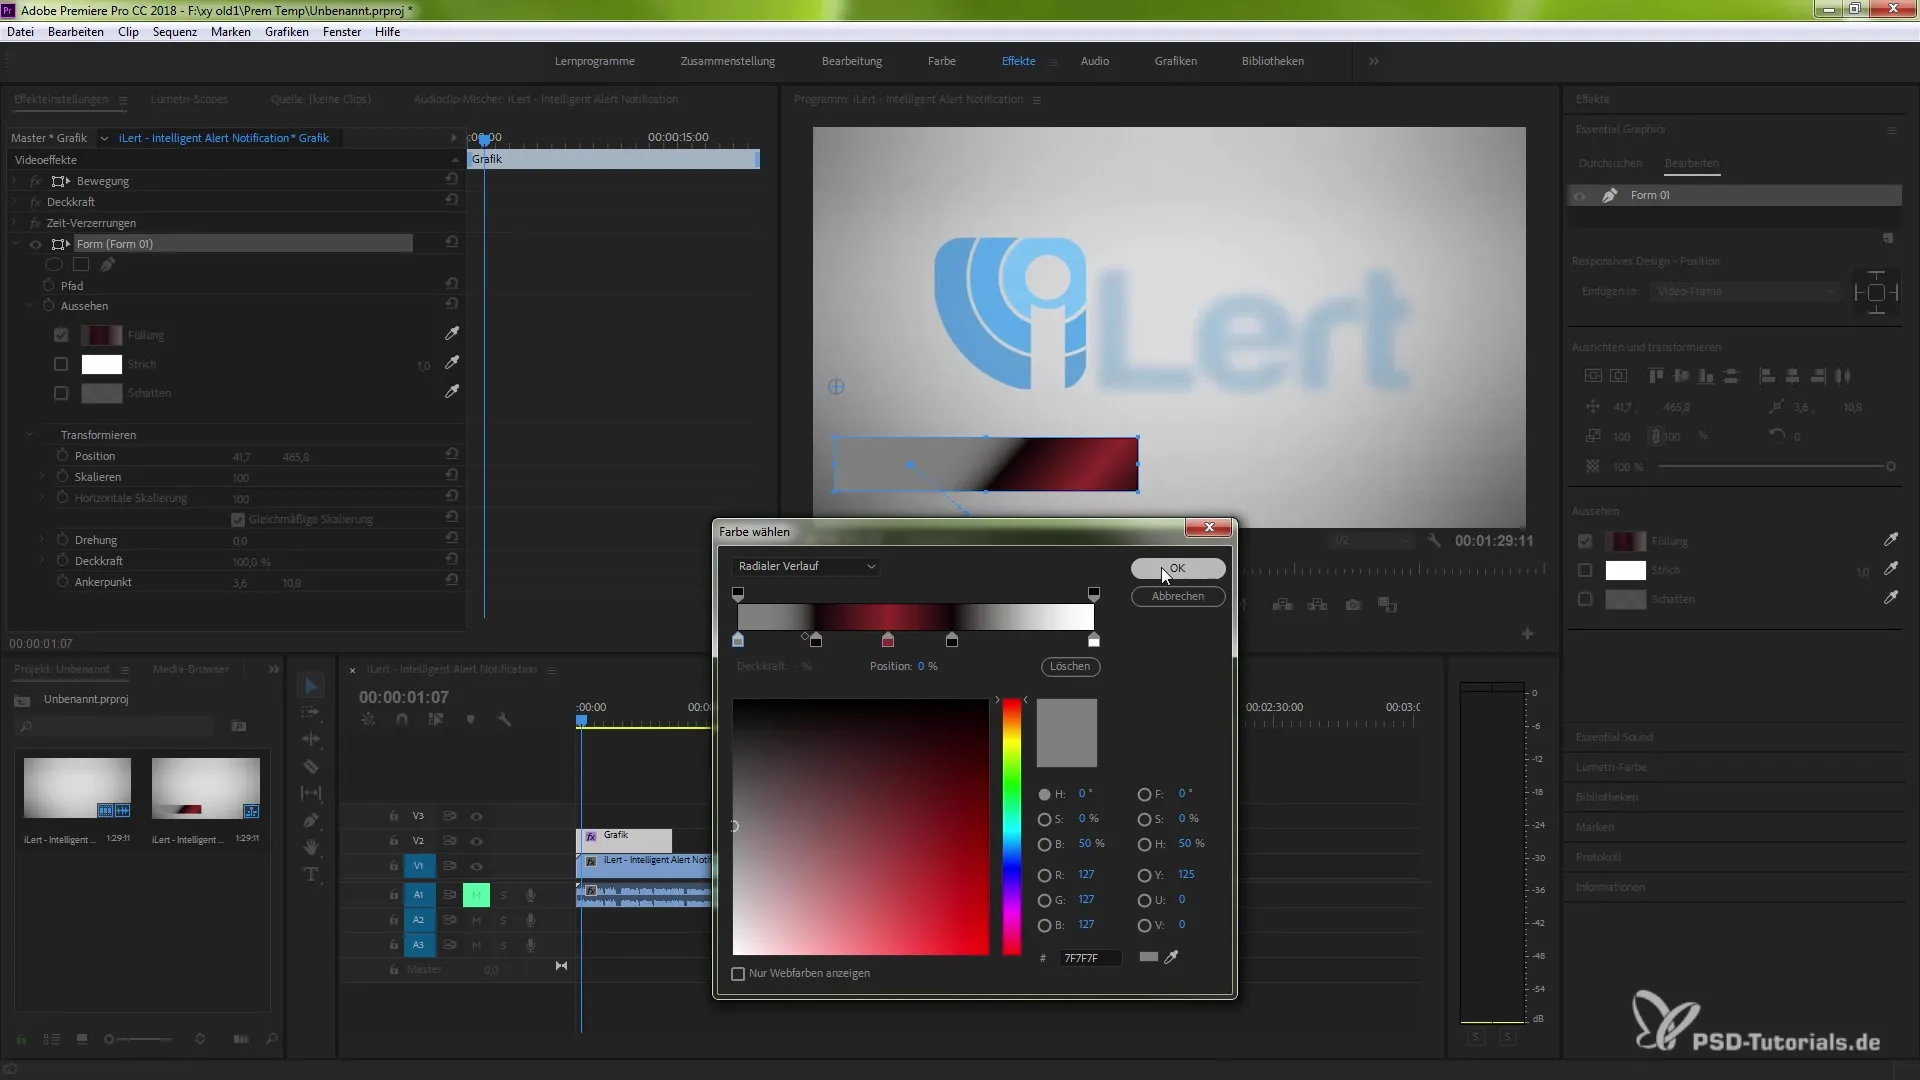The image size is (1920, 1080).
Task: Click white Strich color swatch in Effekteinstellungen
Action: point(101,364)
